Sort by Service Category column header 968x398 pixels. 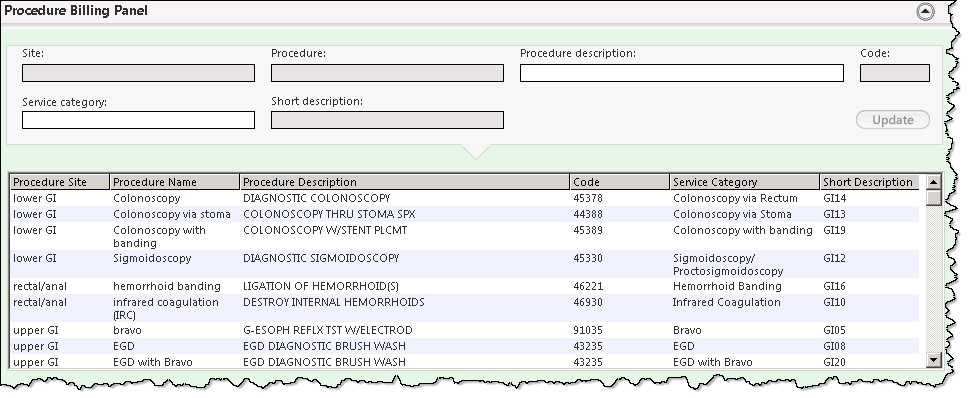point(745,182)
